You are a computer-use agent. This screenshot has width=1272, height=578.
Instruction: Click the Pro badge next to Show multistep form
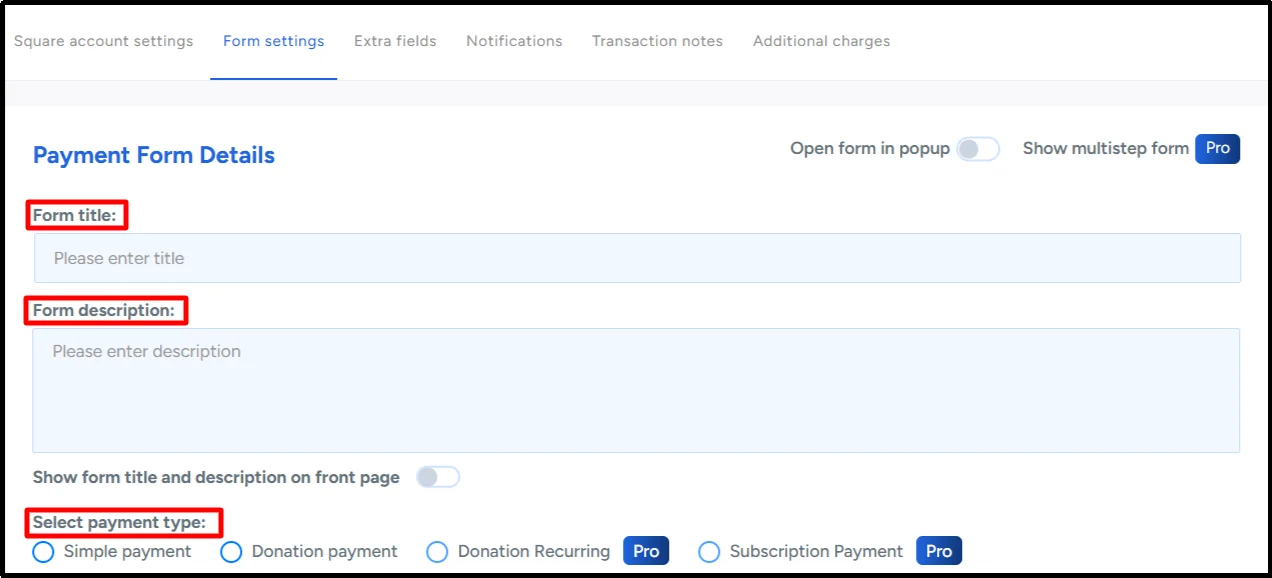[x=1218, y=148]
